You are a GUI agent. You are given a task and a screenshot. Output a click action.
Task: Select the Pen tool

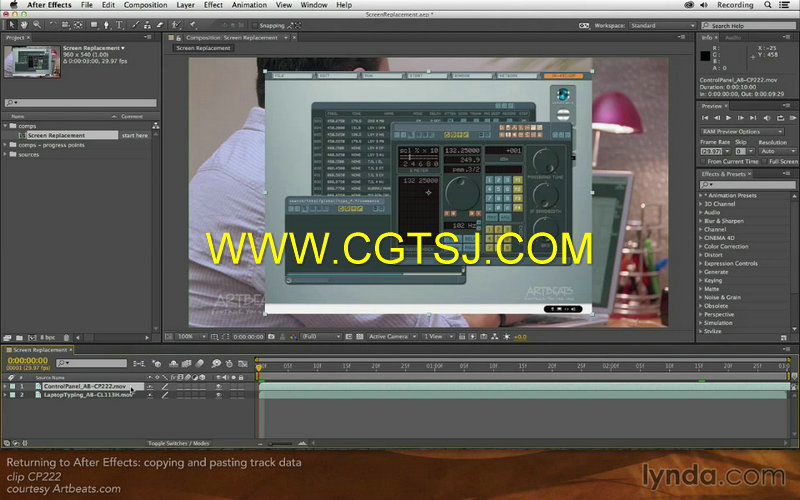pos(106,25)
